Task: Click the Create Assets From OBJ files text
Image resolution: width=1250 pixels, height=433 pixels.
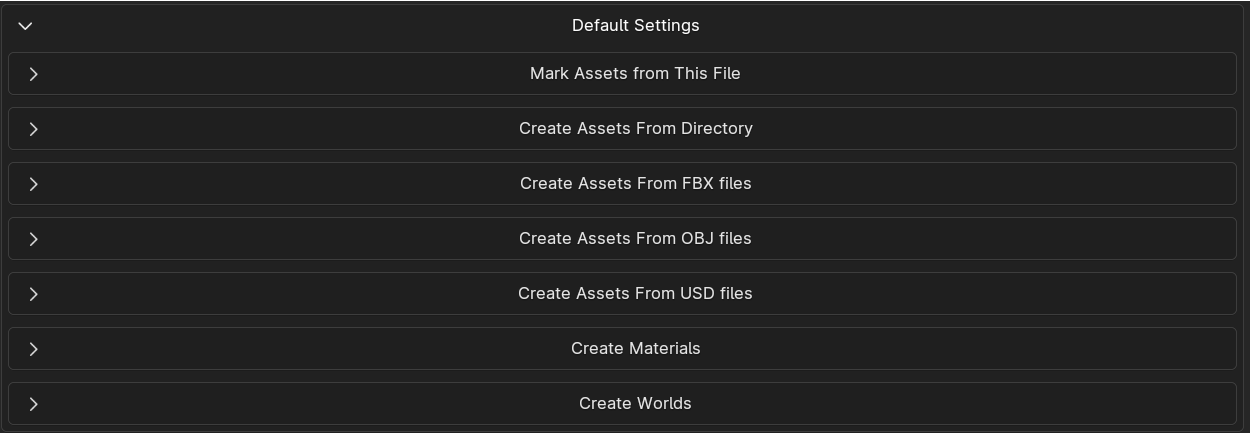Action: pyautogui.click(x=635, y=239)
